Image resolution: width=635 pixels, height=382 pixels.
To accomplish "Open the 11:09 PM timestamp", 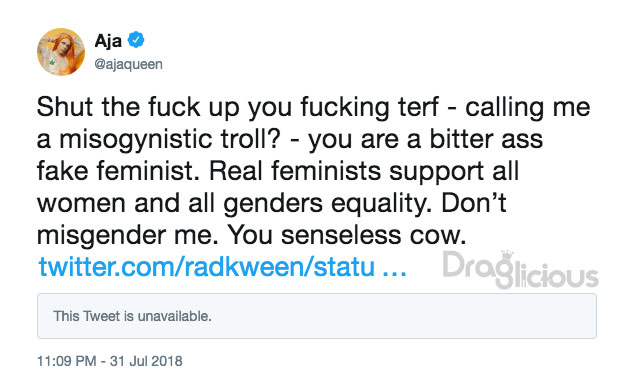I will click(66, 361).
